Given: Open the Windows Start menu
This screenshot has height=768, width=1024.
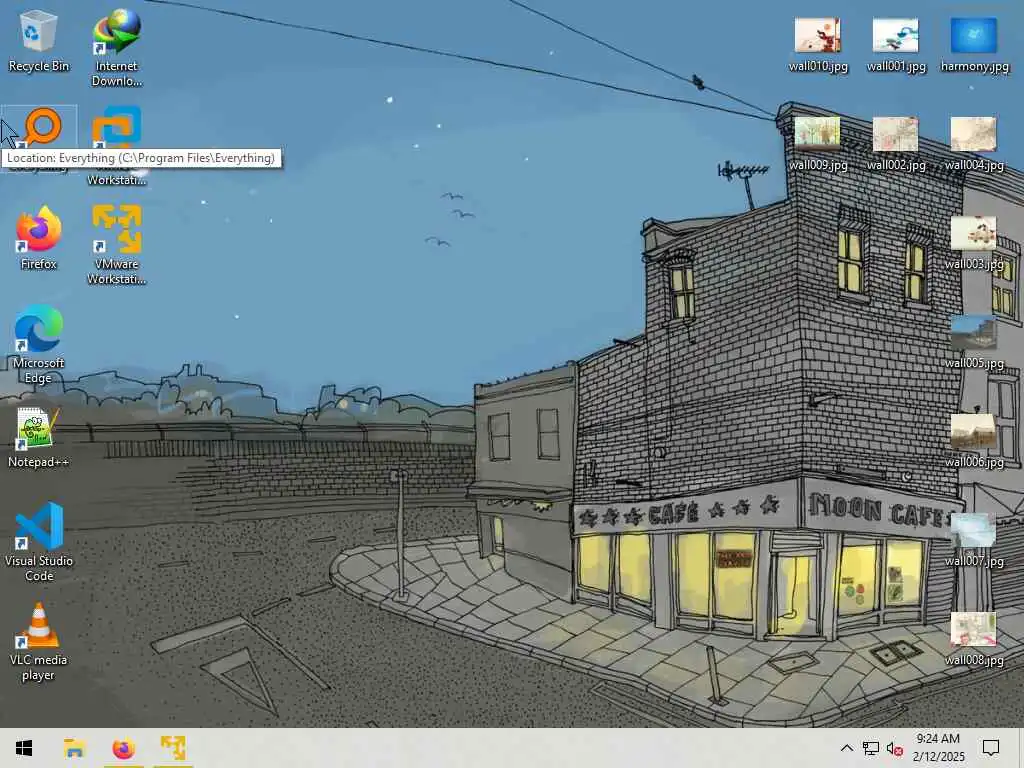Looking at the screenshot, I should (x=24, y=748).
